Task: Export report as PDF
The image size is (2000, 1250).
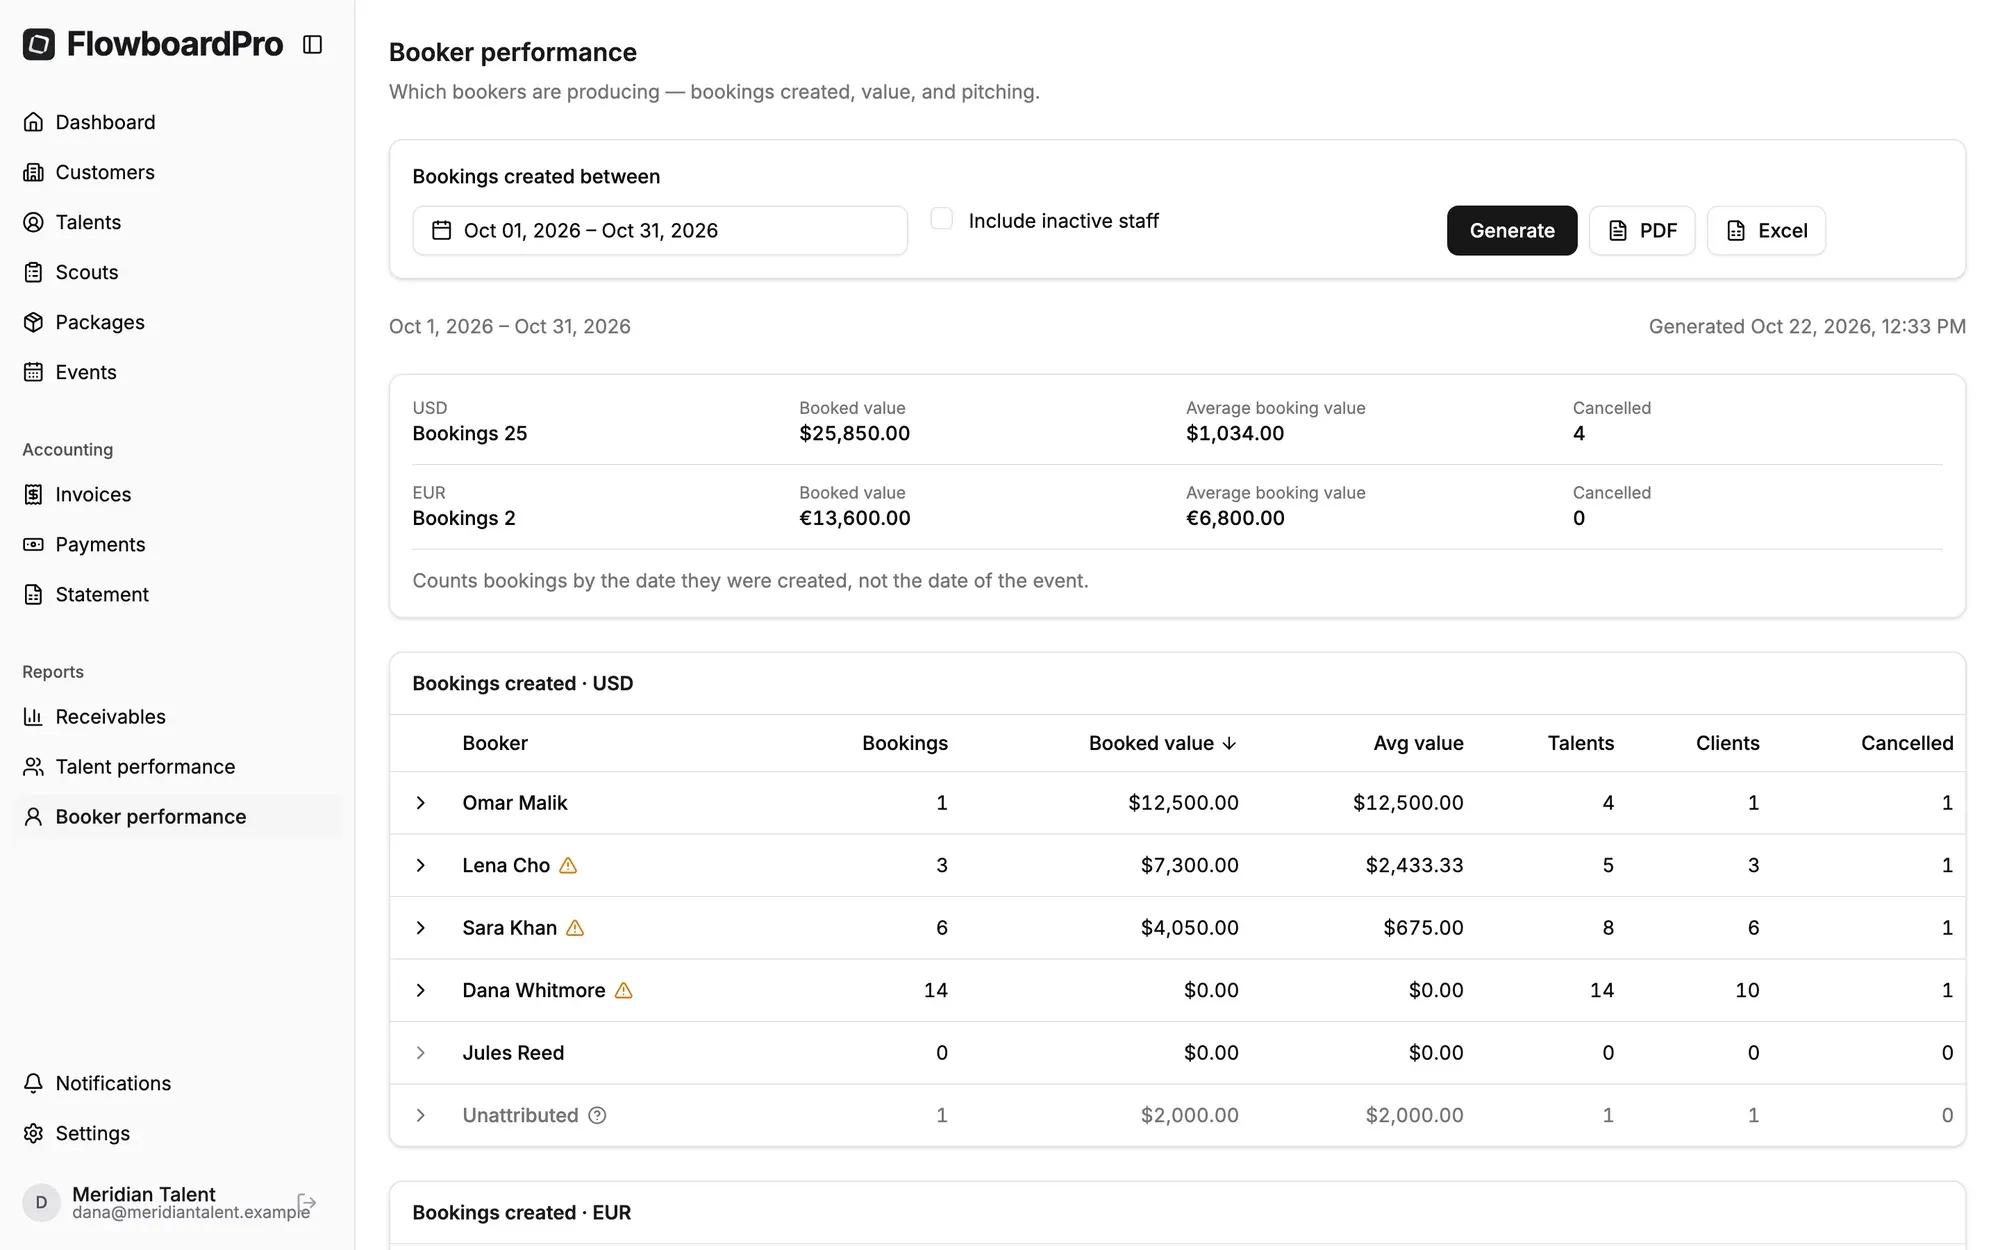Action: (x=1642, y=231)
